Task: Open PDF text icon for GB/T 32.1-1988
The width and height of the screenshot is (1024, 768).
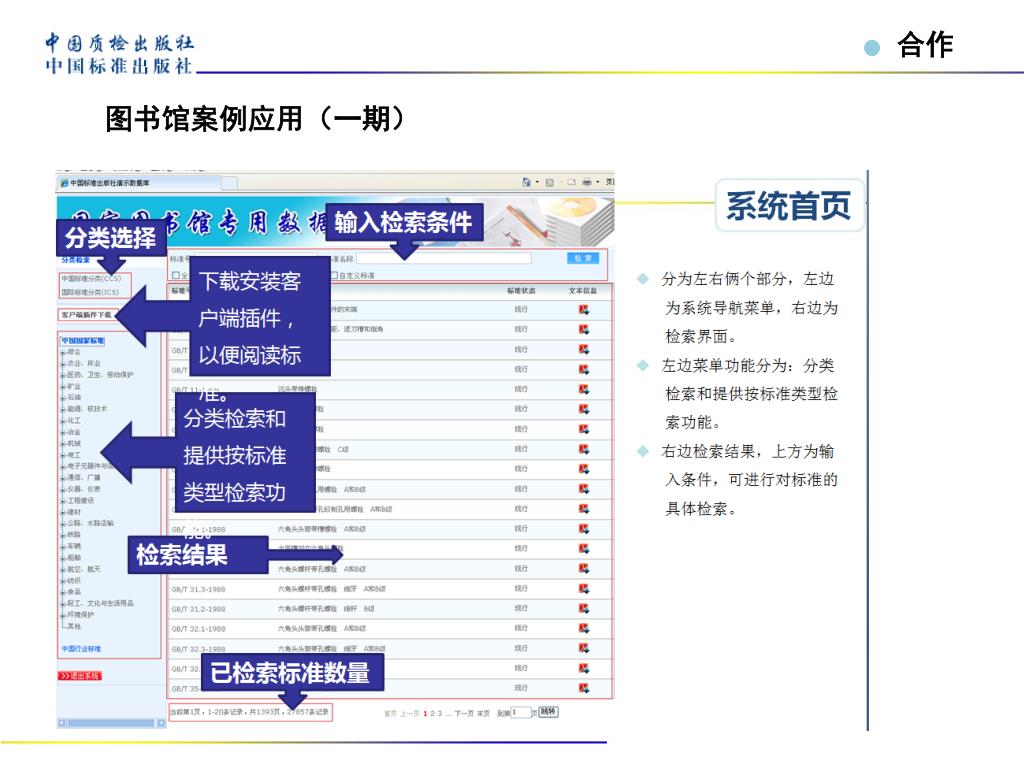Action: pyautogui.click(x=584, y=628)
